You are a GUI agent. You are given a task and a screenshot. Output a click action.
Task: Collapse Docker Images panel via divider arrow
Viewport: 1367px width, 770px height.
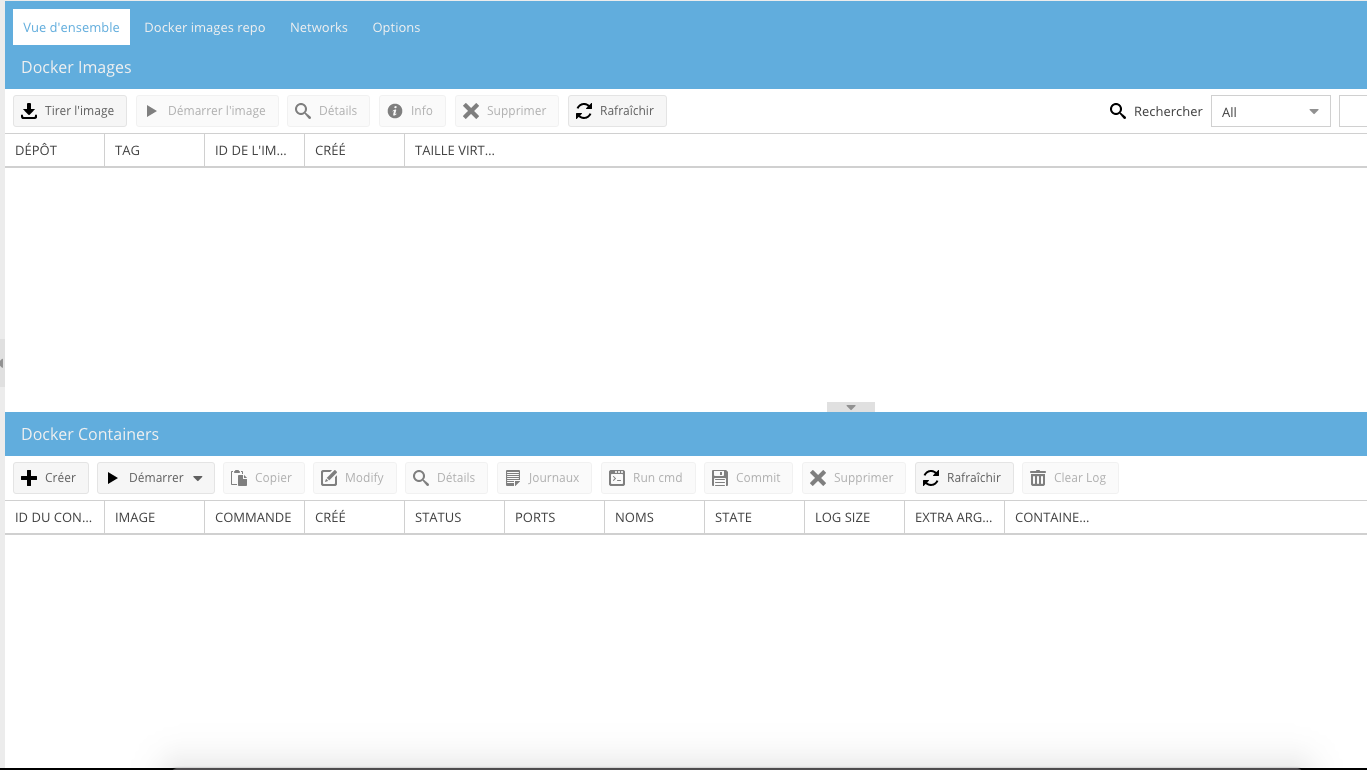click(851, 407)
